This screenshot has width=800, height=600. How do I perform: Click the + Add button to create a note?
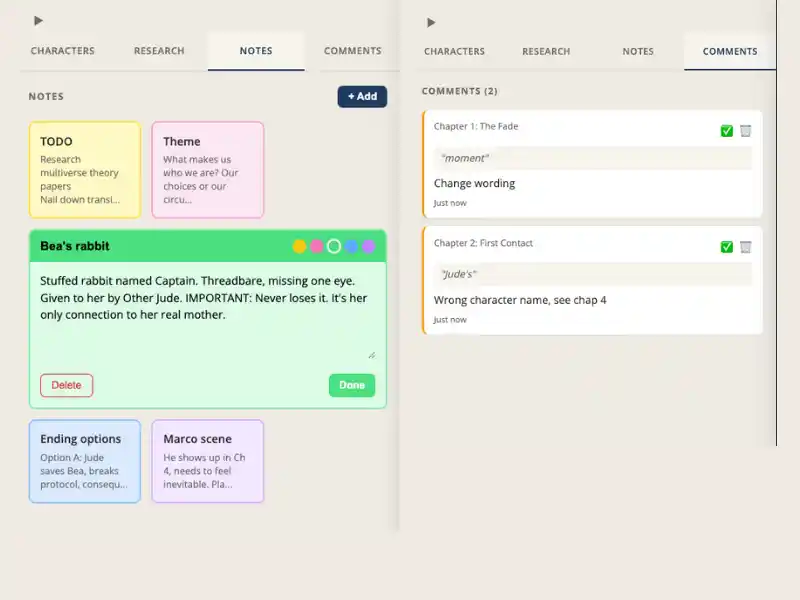pyautogui.click(x=362, y=96)
